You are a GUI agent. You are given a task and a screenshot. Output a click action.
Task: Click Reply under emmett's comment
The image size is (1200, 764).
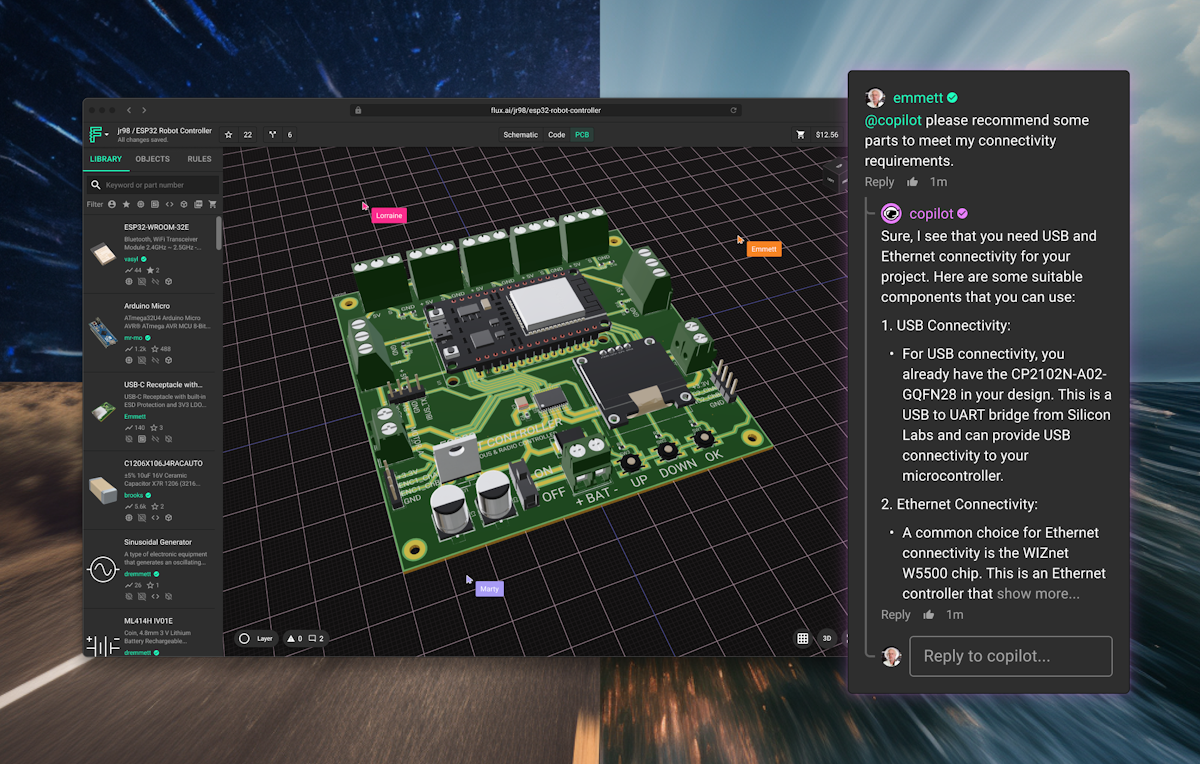coord(879,181)
